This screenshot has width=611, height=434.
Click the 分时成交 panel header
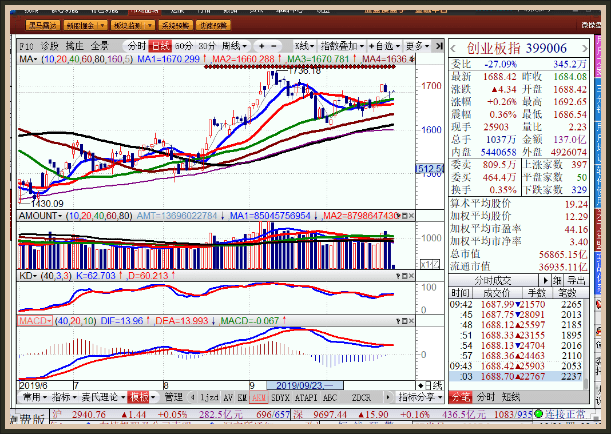tap(493, 280)
